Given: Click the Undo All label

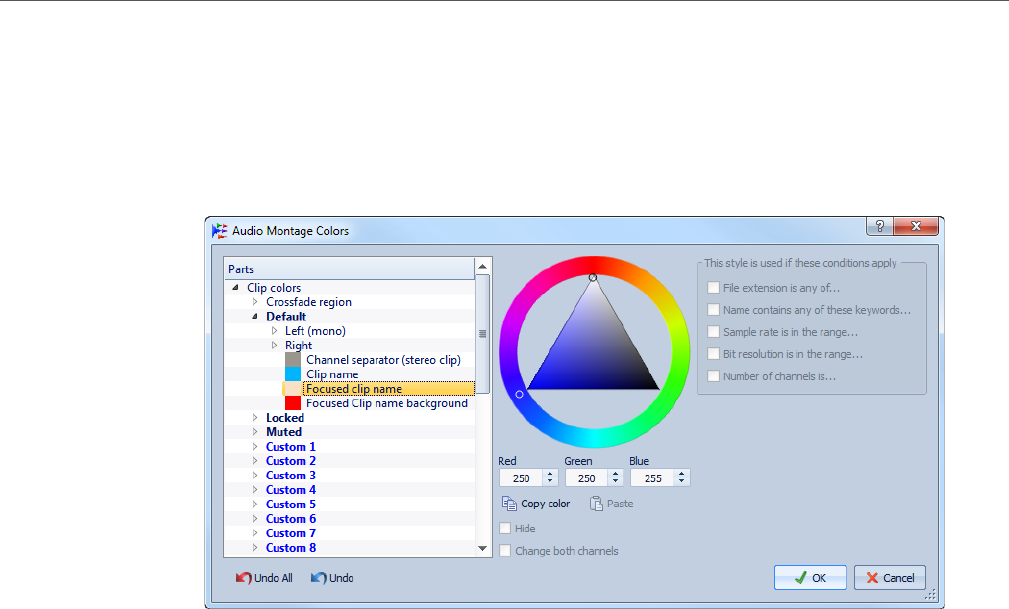Looking at the screenshot, I should 273,578.
